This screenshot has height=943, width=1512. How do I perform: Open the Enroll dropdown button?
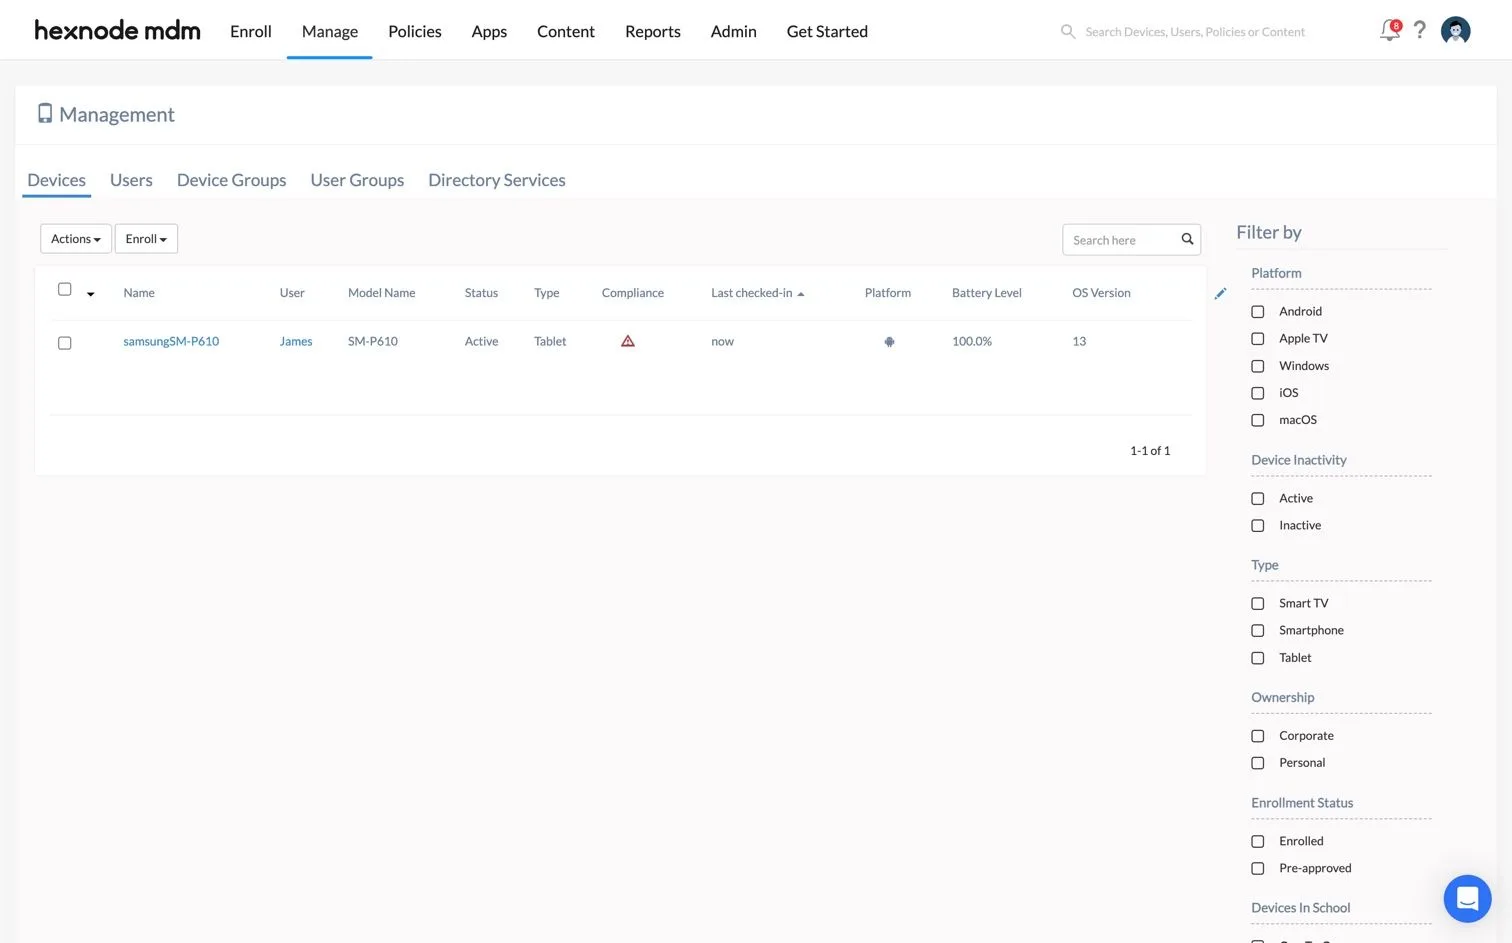(x=146, y=239)
